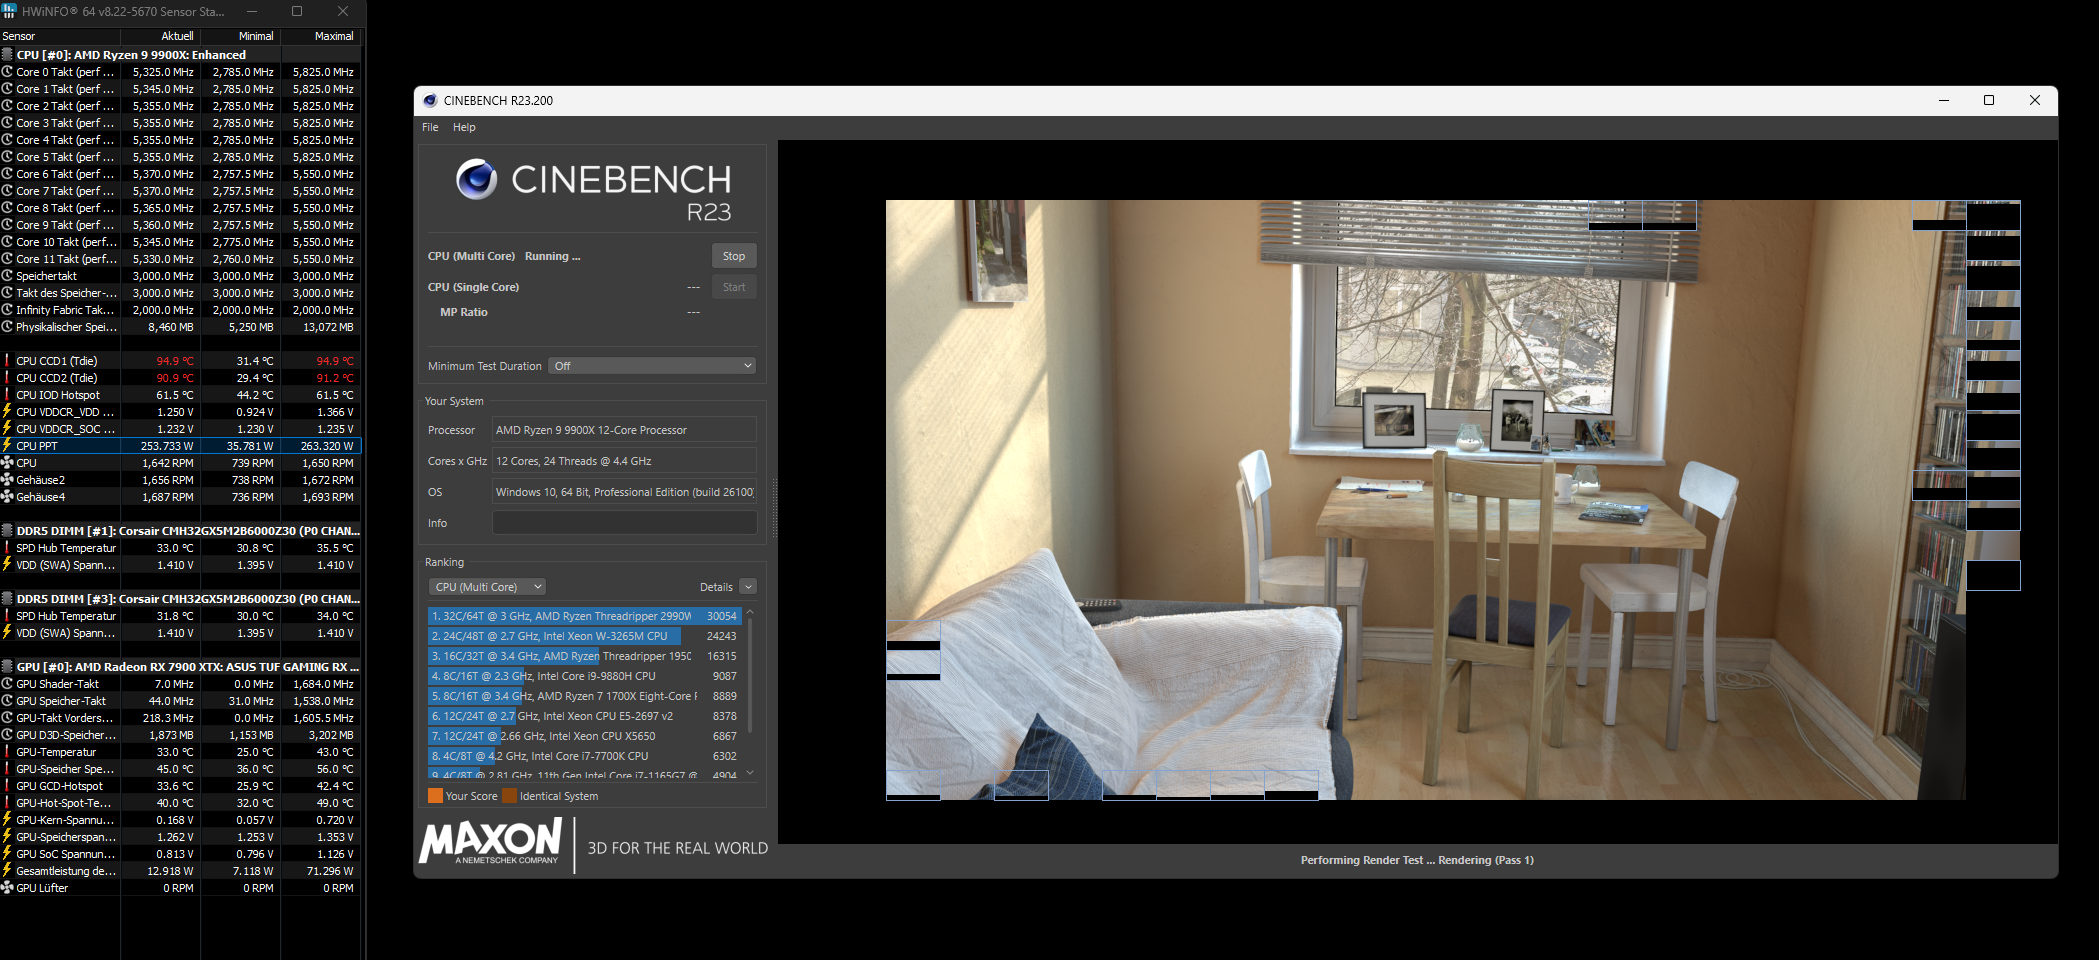
Task: Click the CPU VDDCR_VDD voltage bolt icon
Action: [7, 412]
